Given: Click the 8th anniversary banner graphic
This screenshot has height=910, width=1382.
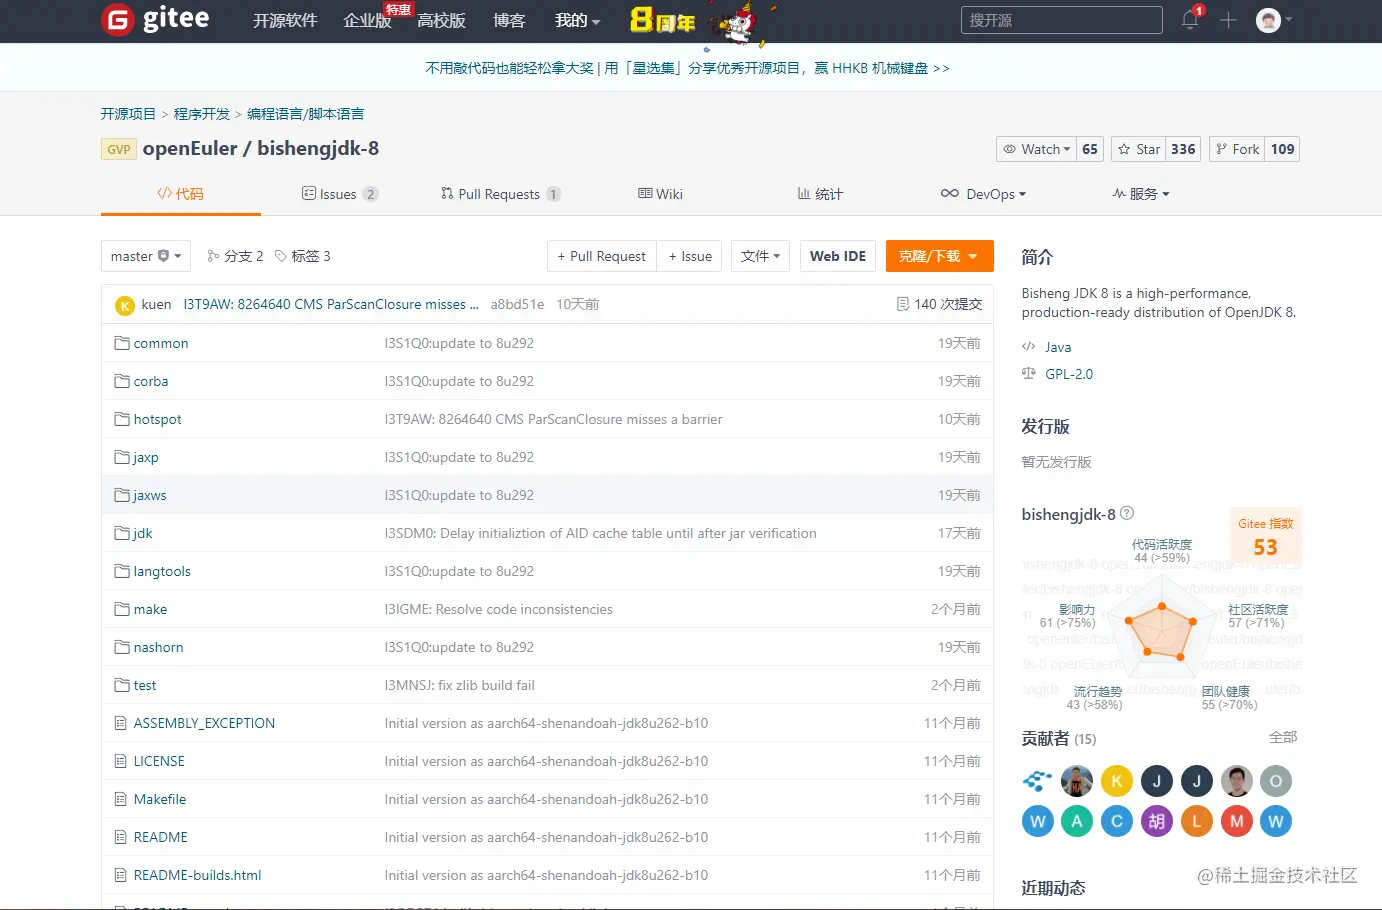Looking at the screenshot, I should [x=702, y=22].
